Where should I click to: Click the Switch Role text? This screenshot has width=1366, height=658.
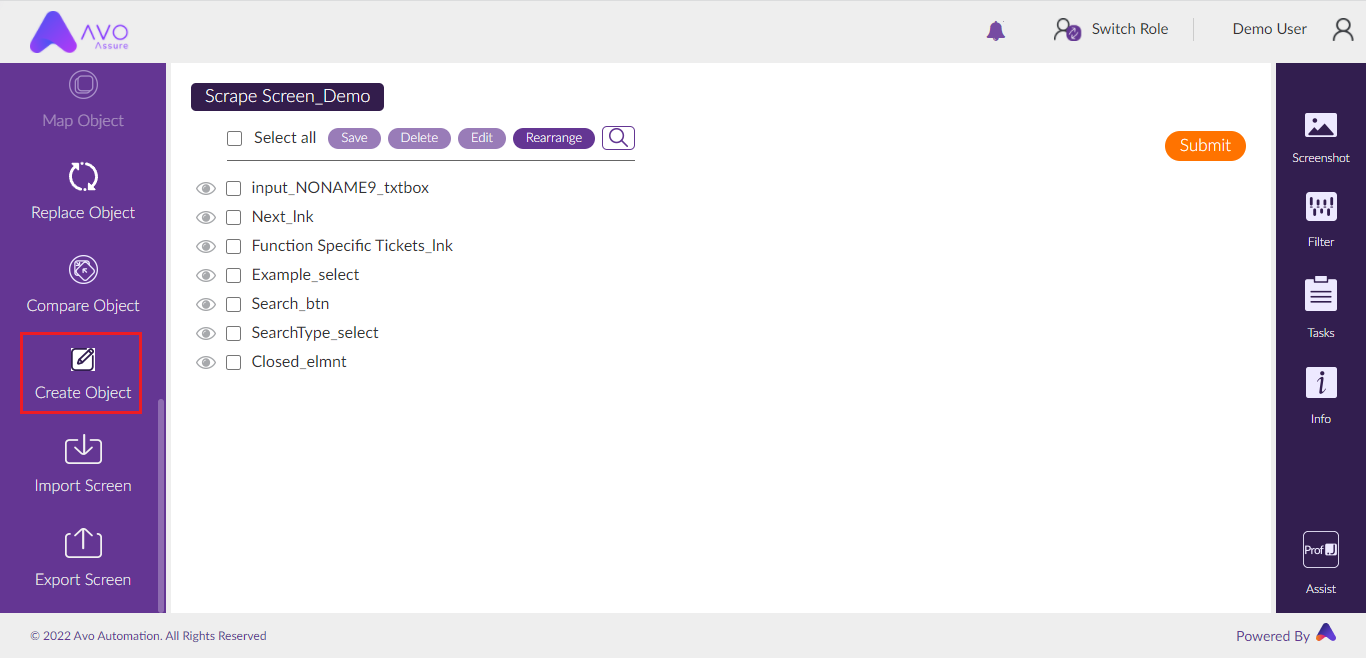coord(1130,29)
